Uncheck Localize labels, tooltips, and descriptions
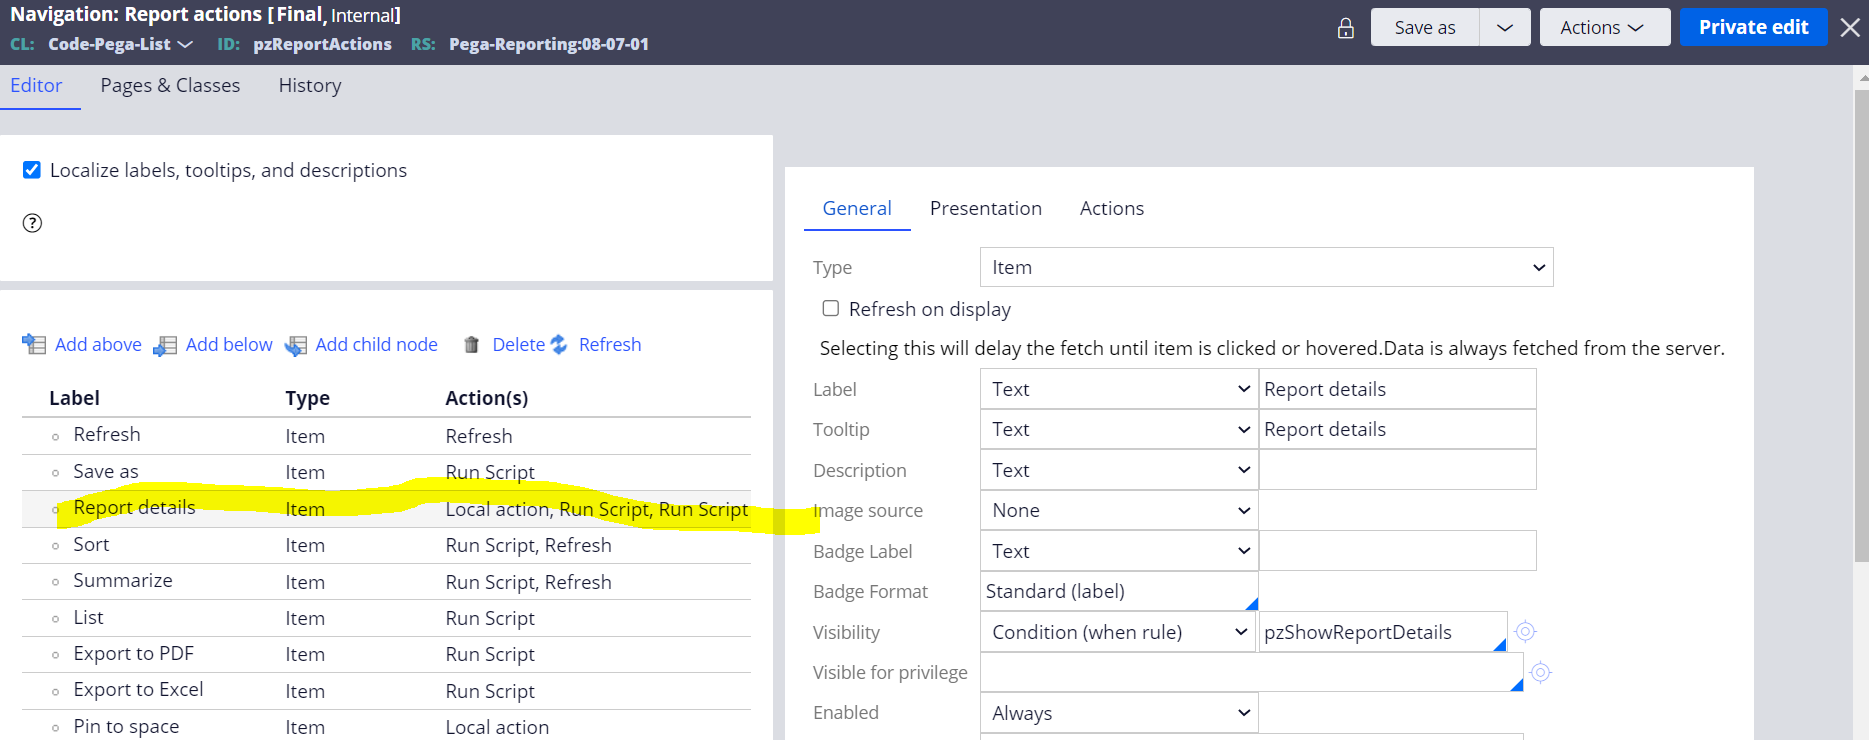 32,170
